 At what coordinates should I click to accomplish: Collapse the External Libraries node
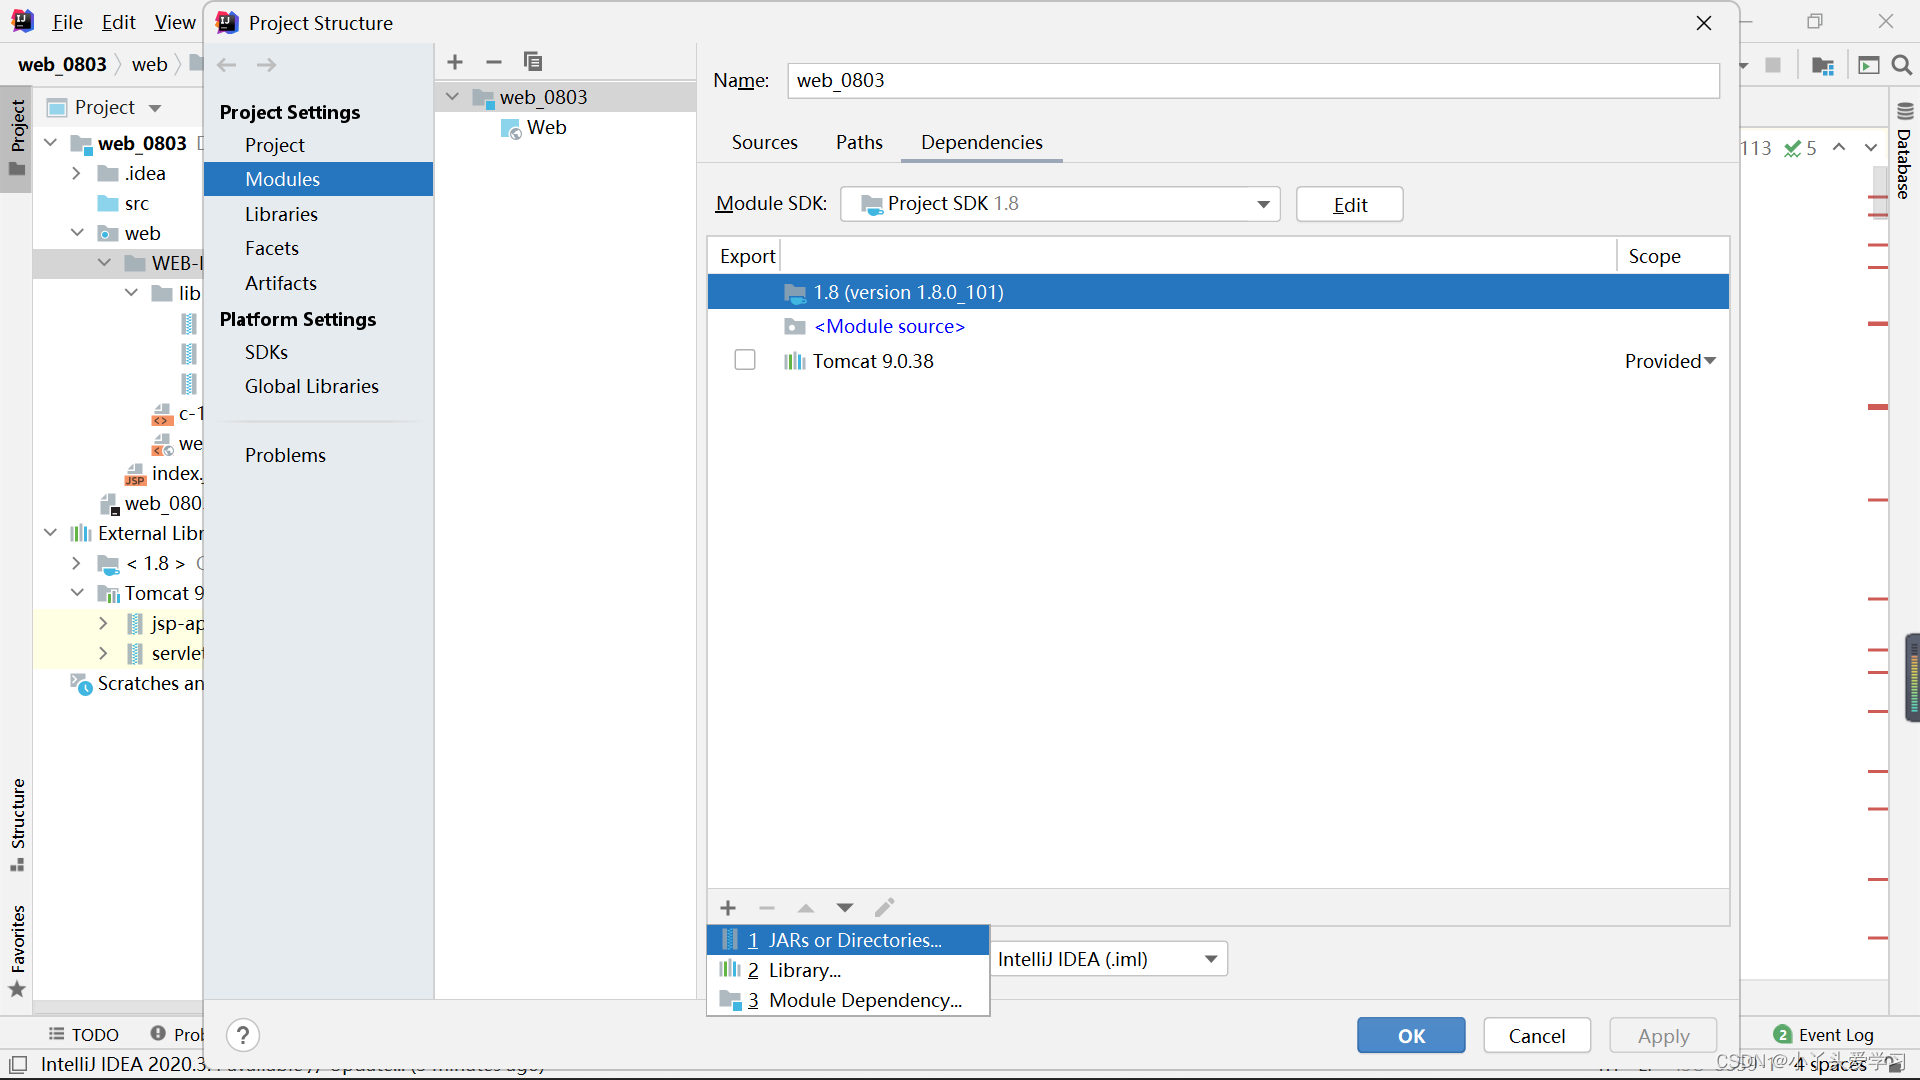[50, 533]
